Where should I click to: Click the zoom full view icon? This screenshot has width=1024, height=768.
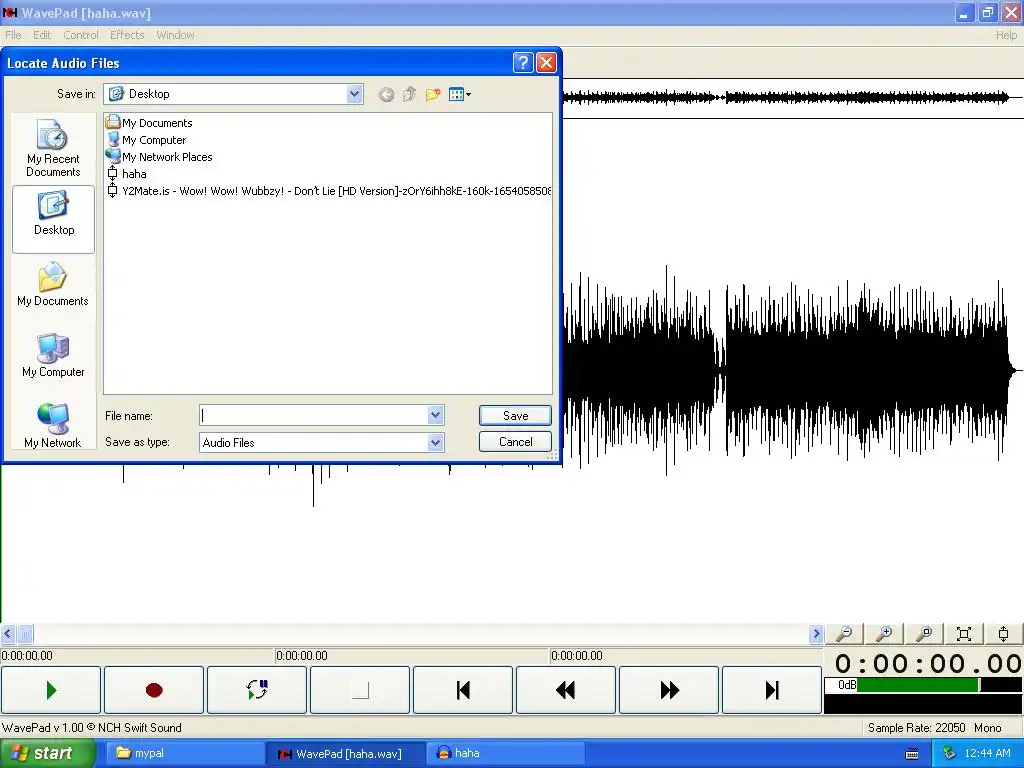click(964, 633)
